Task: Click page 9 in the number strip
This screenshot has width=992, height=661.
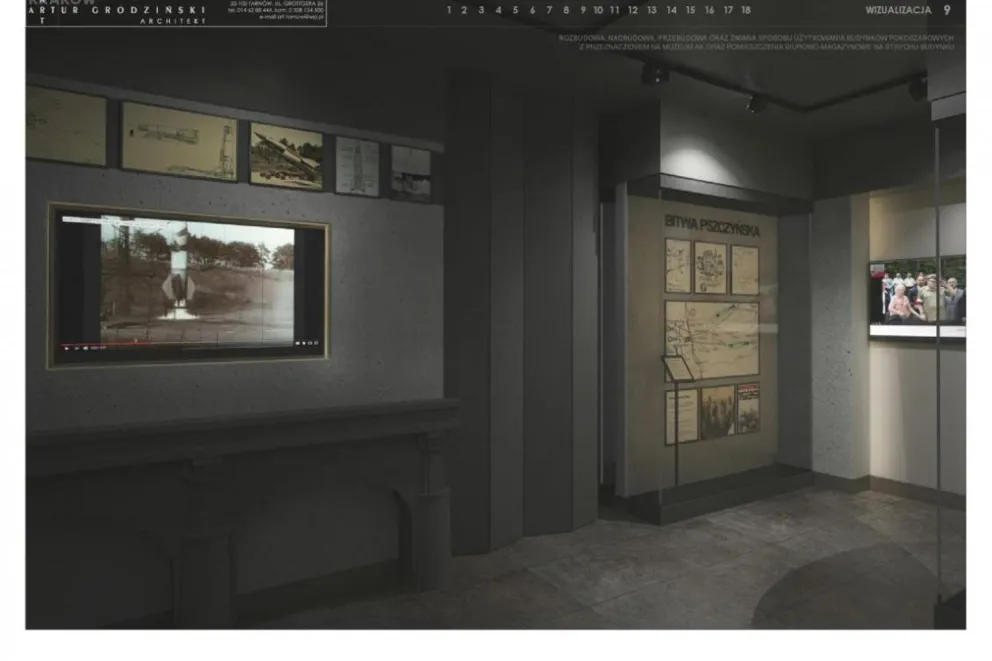Action: pyautogui.click(x=583, y=10)
